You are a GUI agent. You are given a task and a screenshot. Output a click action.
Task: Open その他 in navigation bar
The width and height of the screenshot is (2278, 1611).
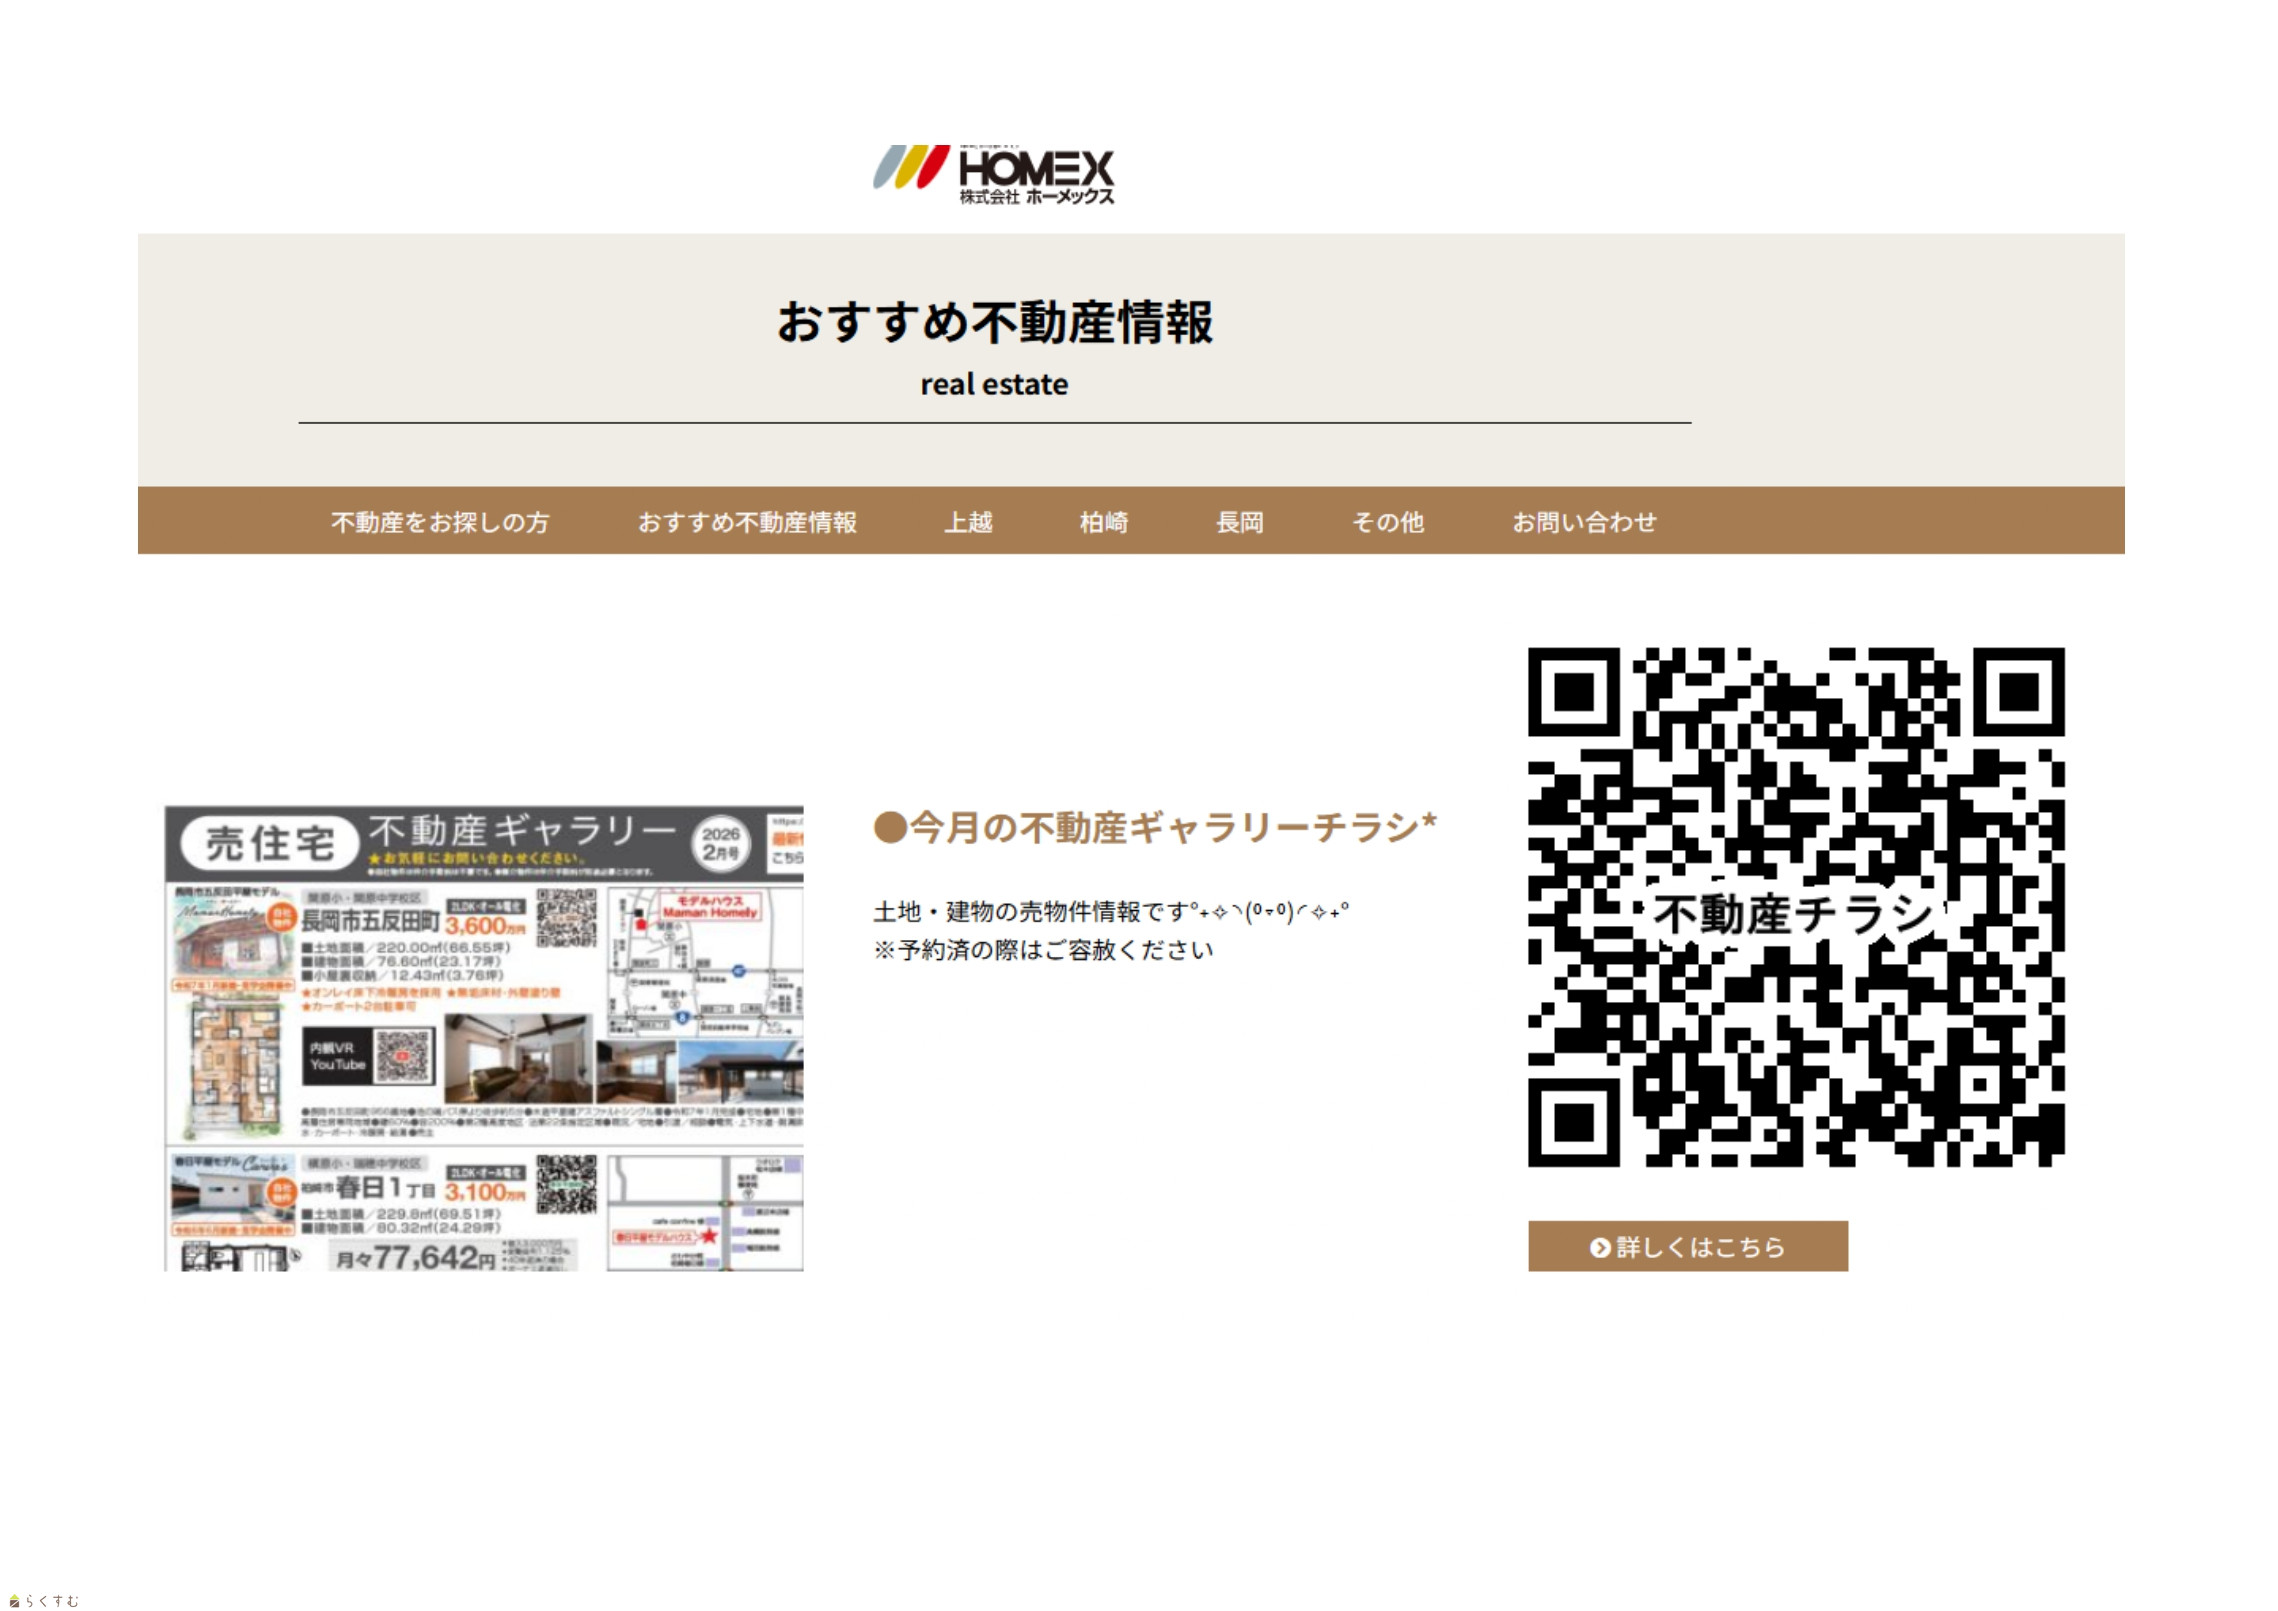(1387, 522)
